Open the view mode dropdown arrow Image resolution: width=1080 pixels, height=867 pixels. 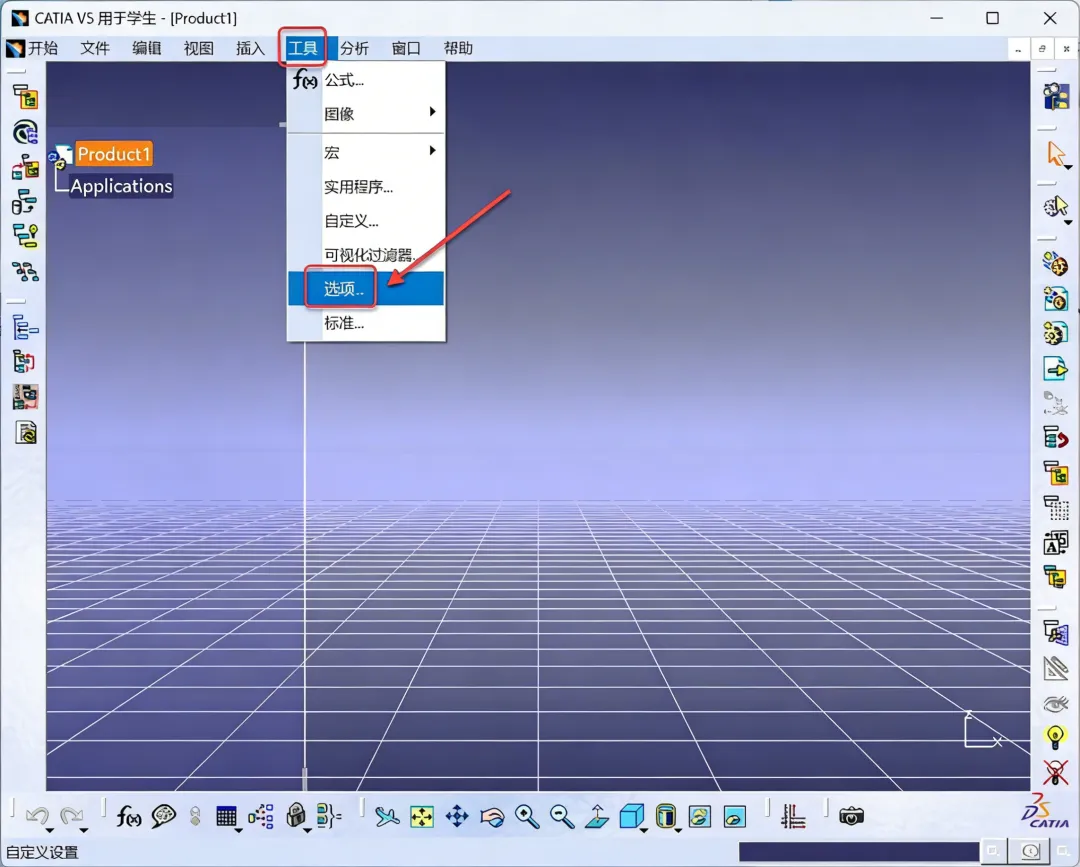pyautogui.click(x=678, y=831)
